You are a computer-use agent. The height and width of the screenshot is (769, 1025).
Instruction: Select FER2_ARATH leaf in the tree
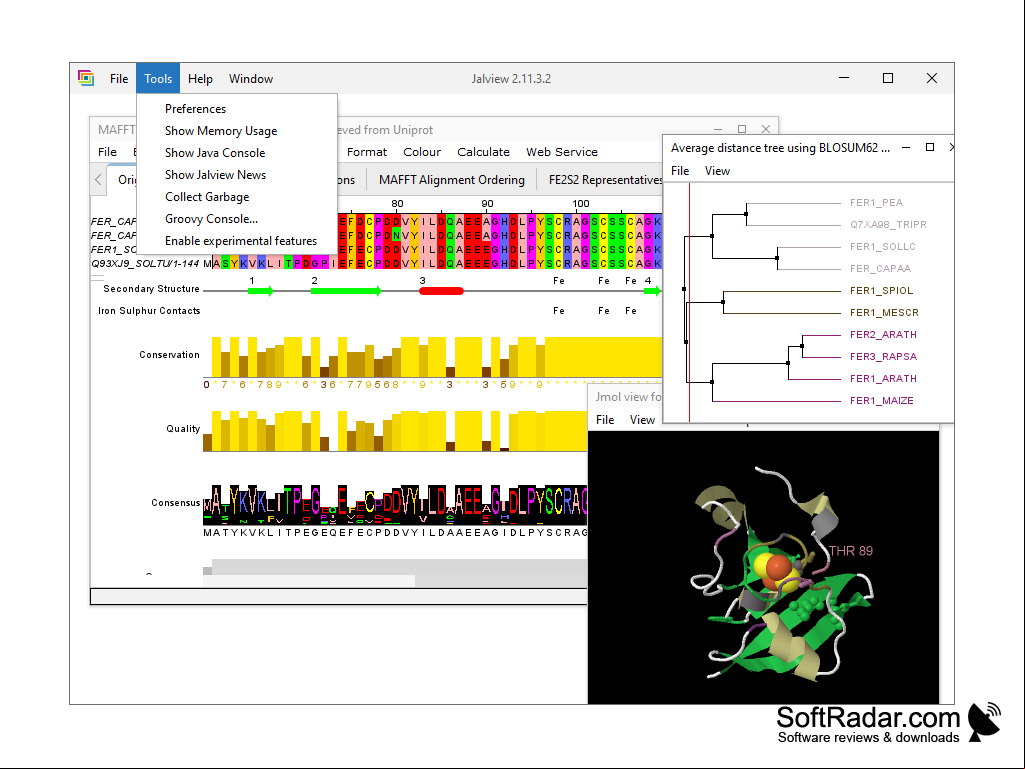click(x=883, y=335)
